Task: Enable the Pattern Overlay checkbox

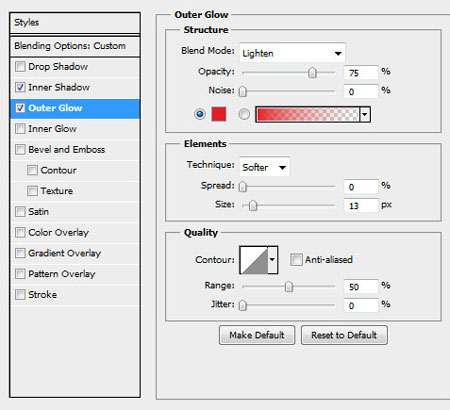Action: tap(20, 274)
